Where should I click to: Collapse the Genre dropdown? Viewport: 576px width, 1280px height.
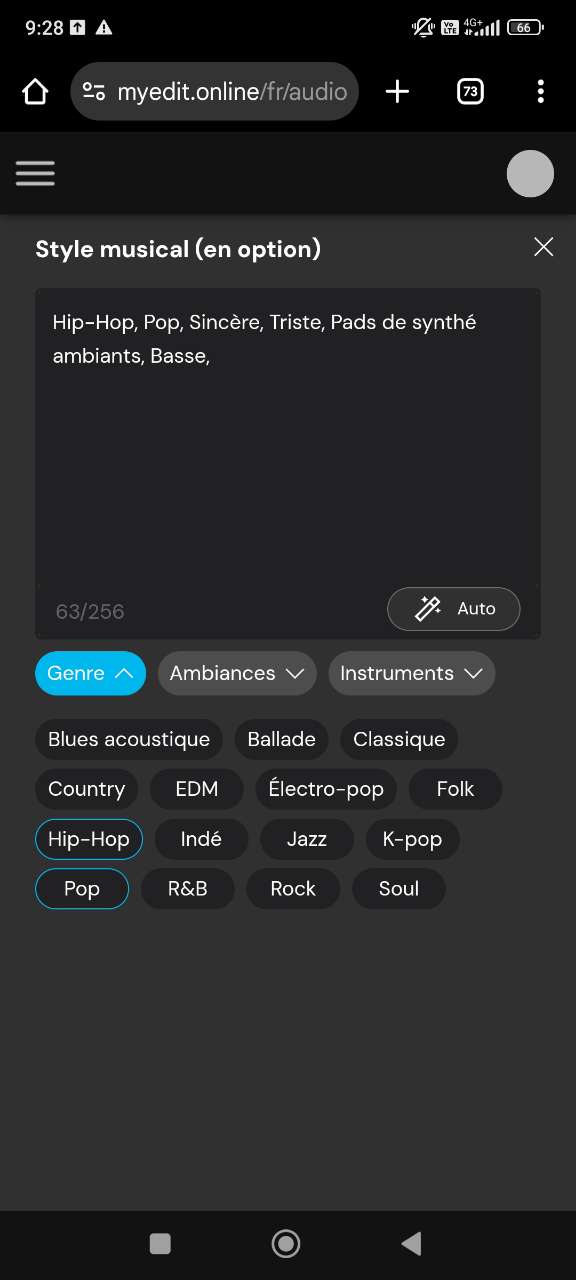pyautogui.click(x=90, y=673)
